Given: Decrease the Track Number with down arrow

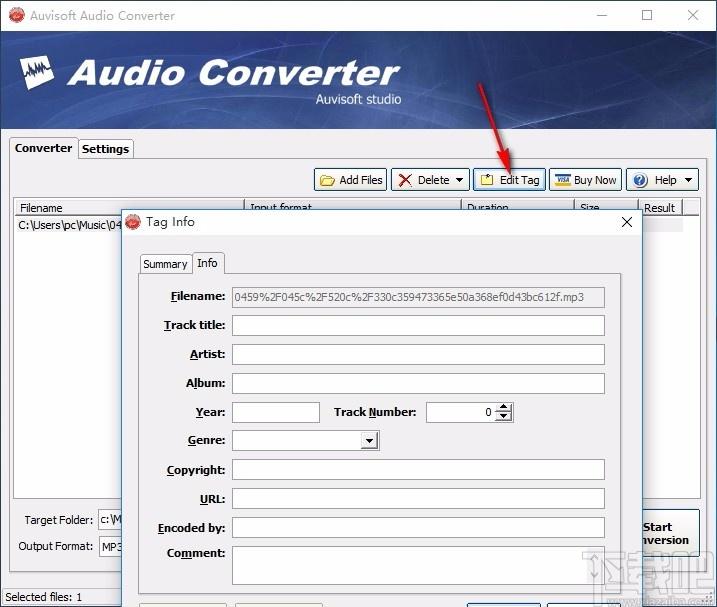Looking at the screenshot, I should (x=503, y=417).
